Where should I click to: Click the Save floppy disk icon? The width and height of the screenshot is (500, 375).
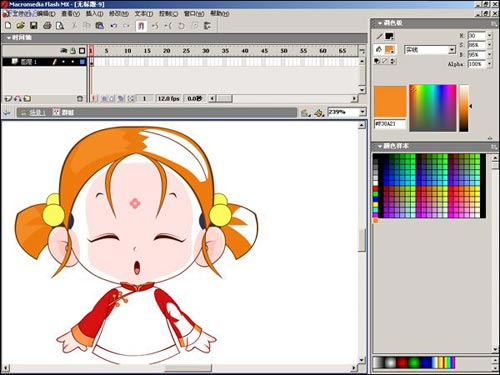coord(34,25)
